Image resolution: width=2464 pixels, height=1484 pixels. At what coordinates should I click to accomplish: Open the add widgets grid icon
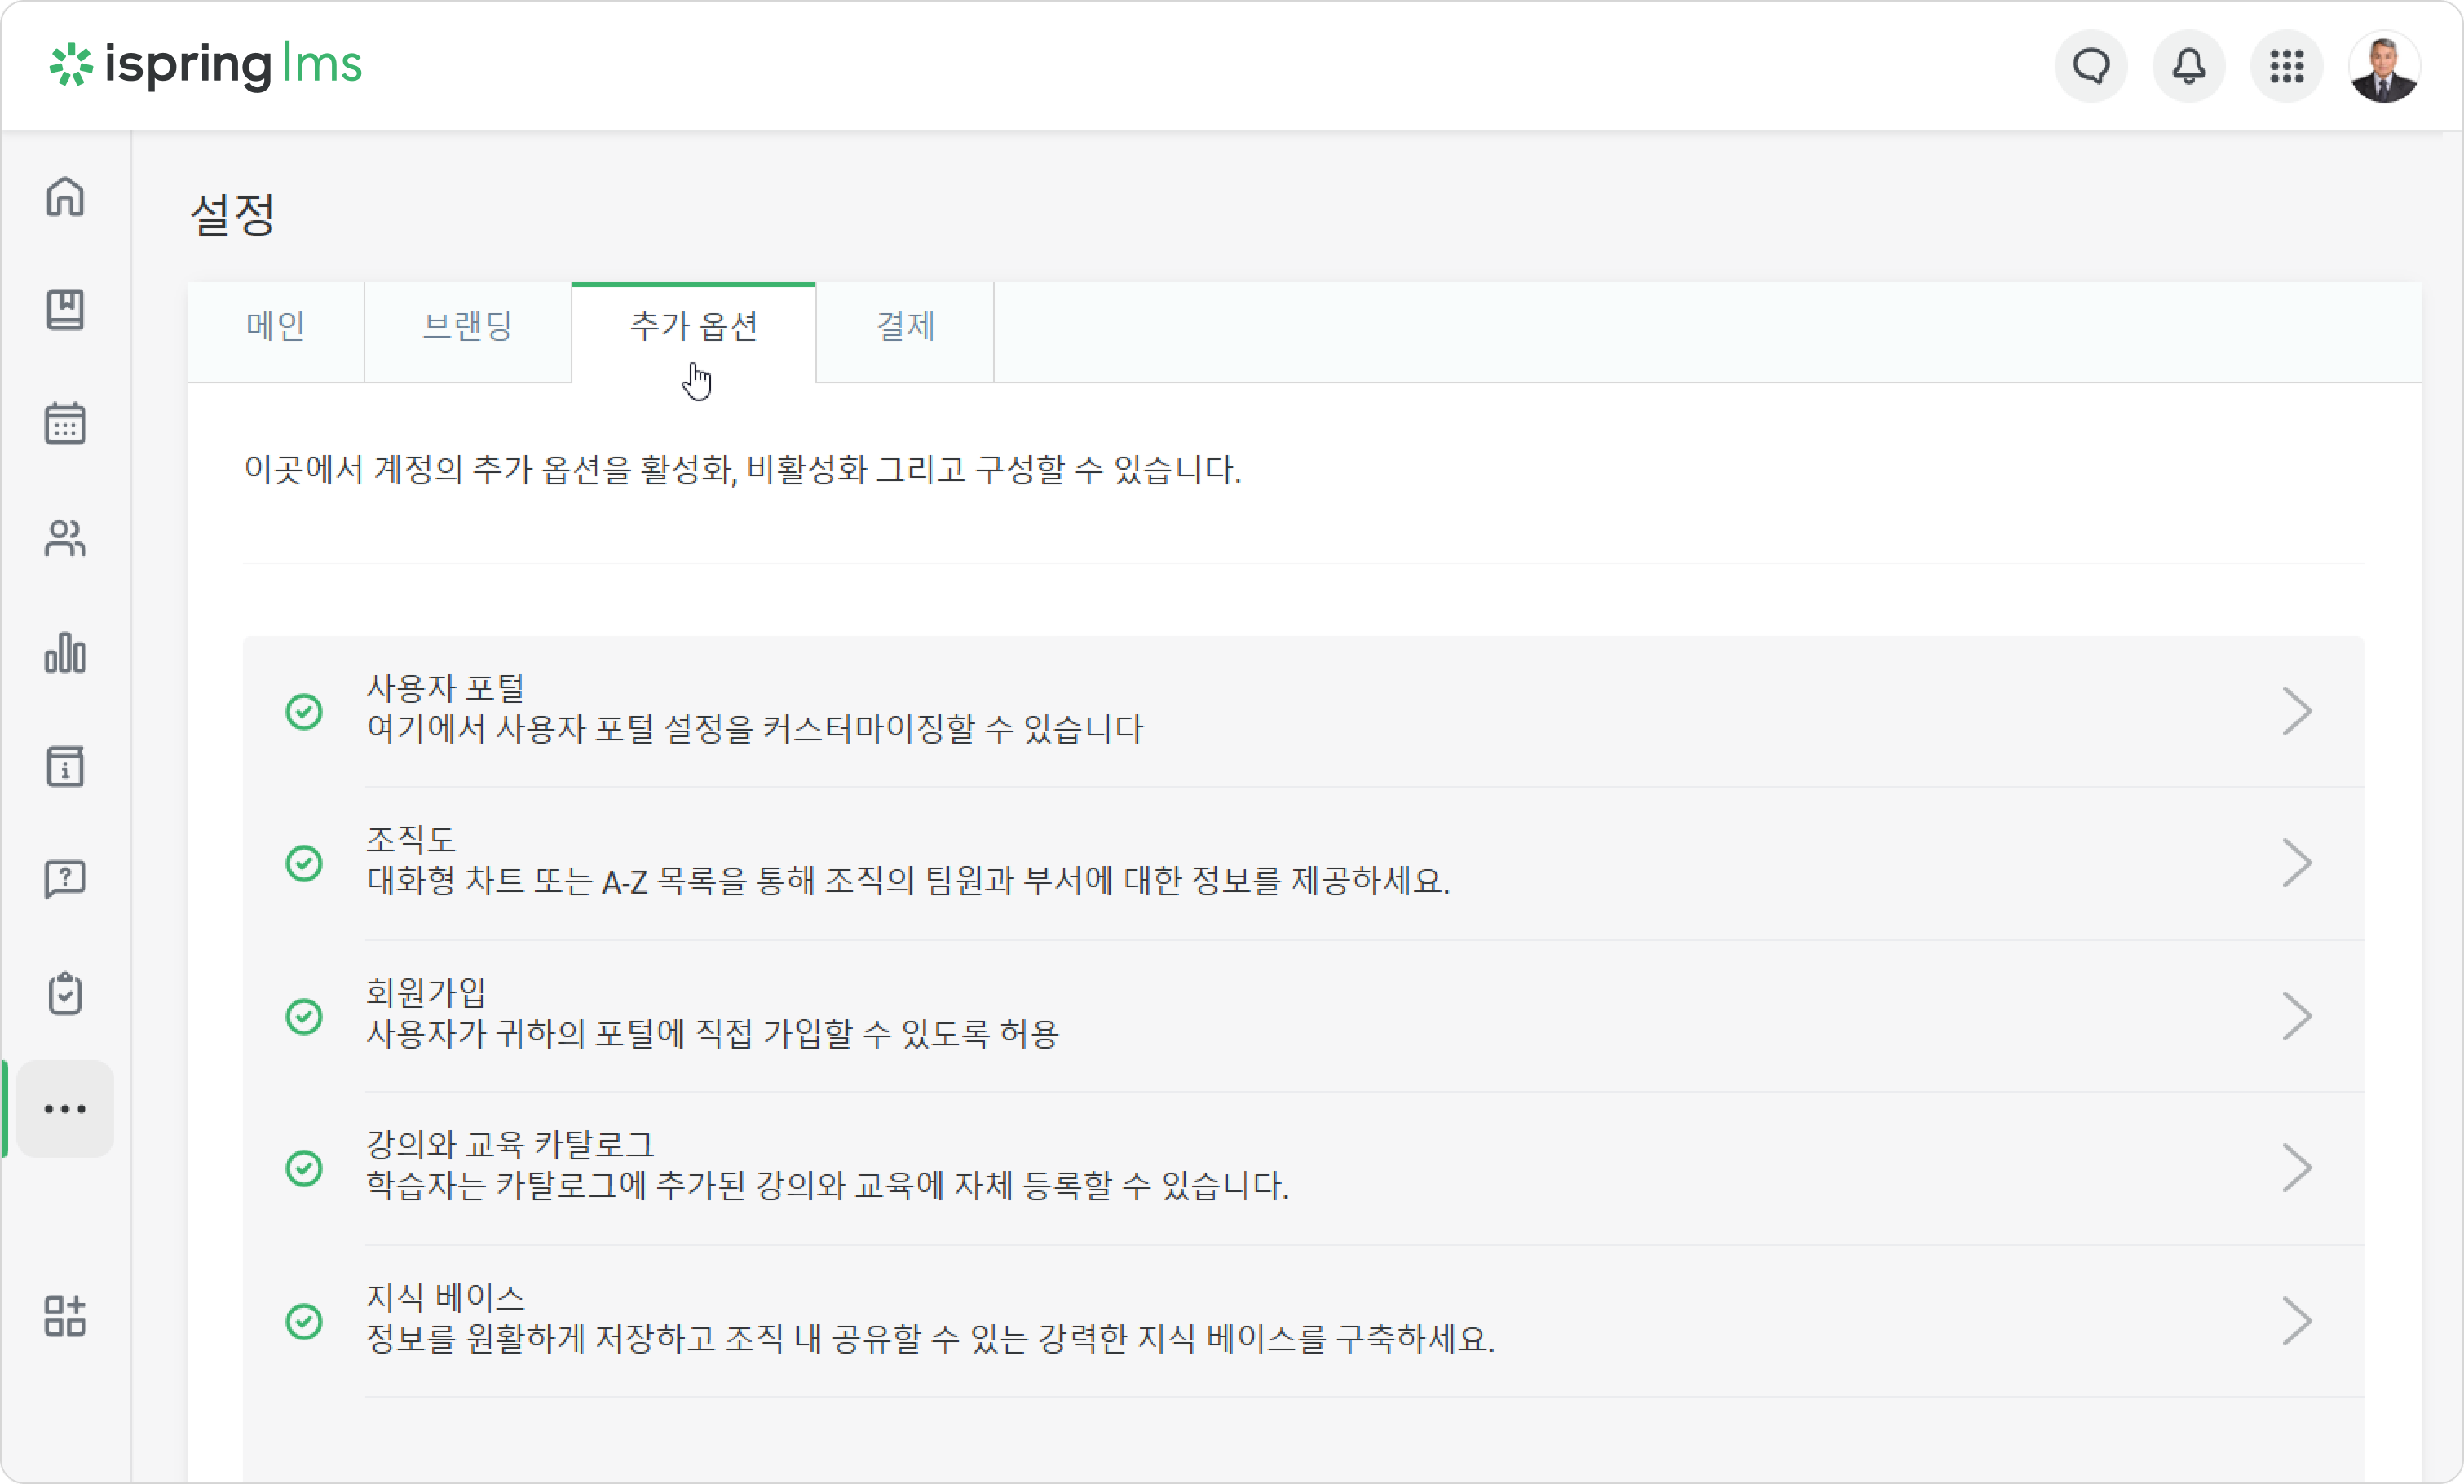[65, 1316]
